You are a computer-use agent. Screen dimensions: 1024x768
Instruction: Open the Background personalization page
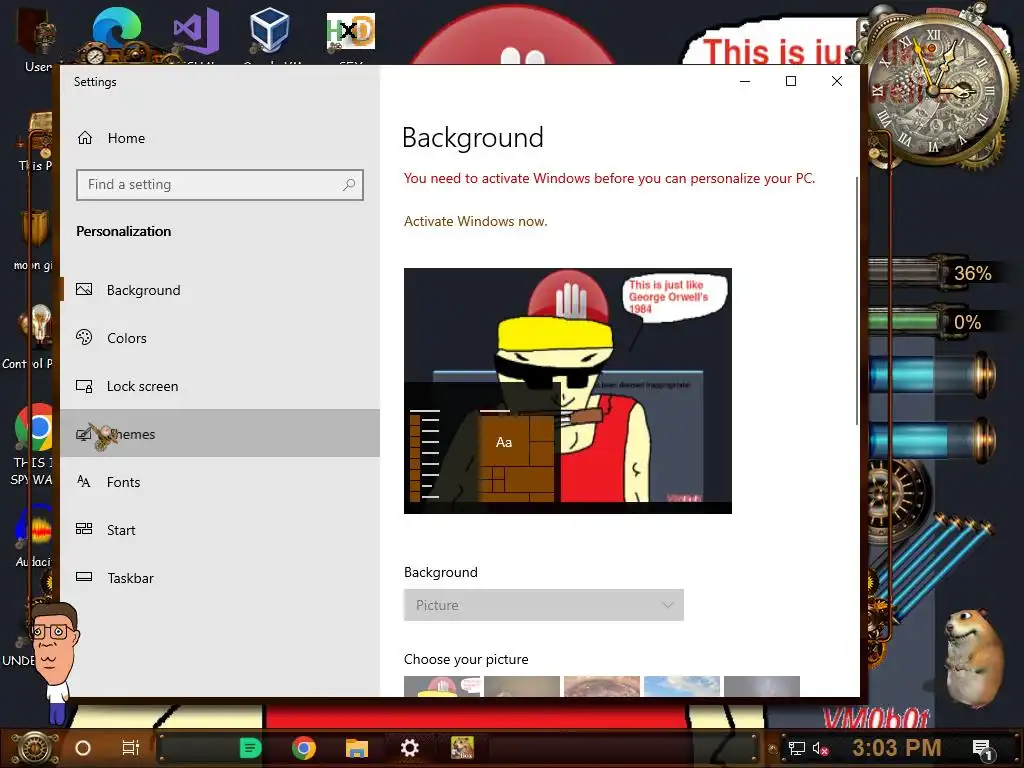220,290
